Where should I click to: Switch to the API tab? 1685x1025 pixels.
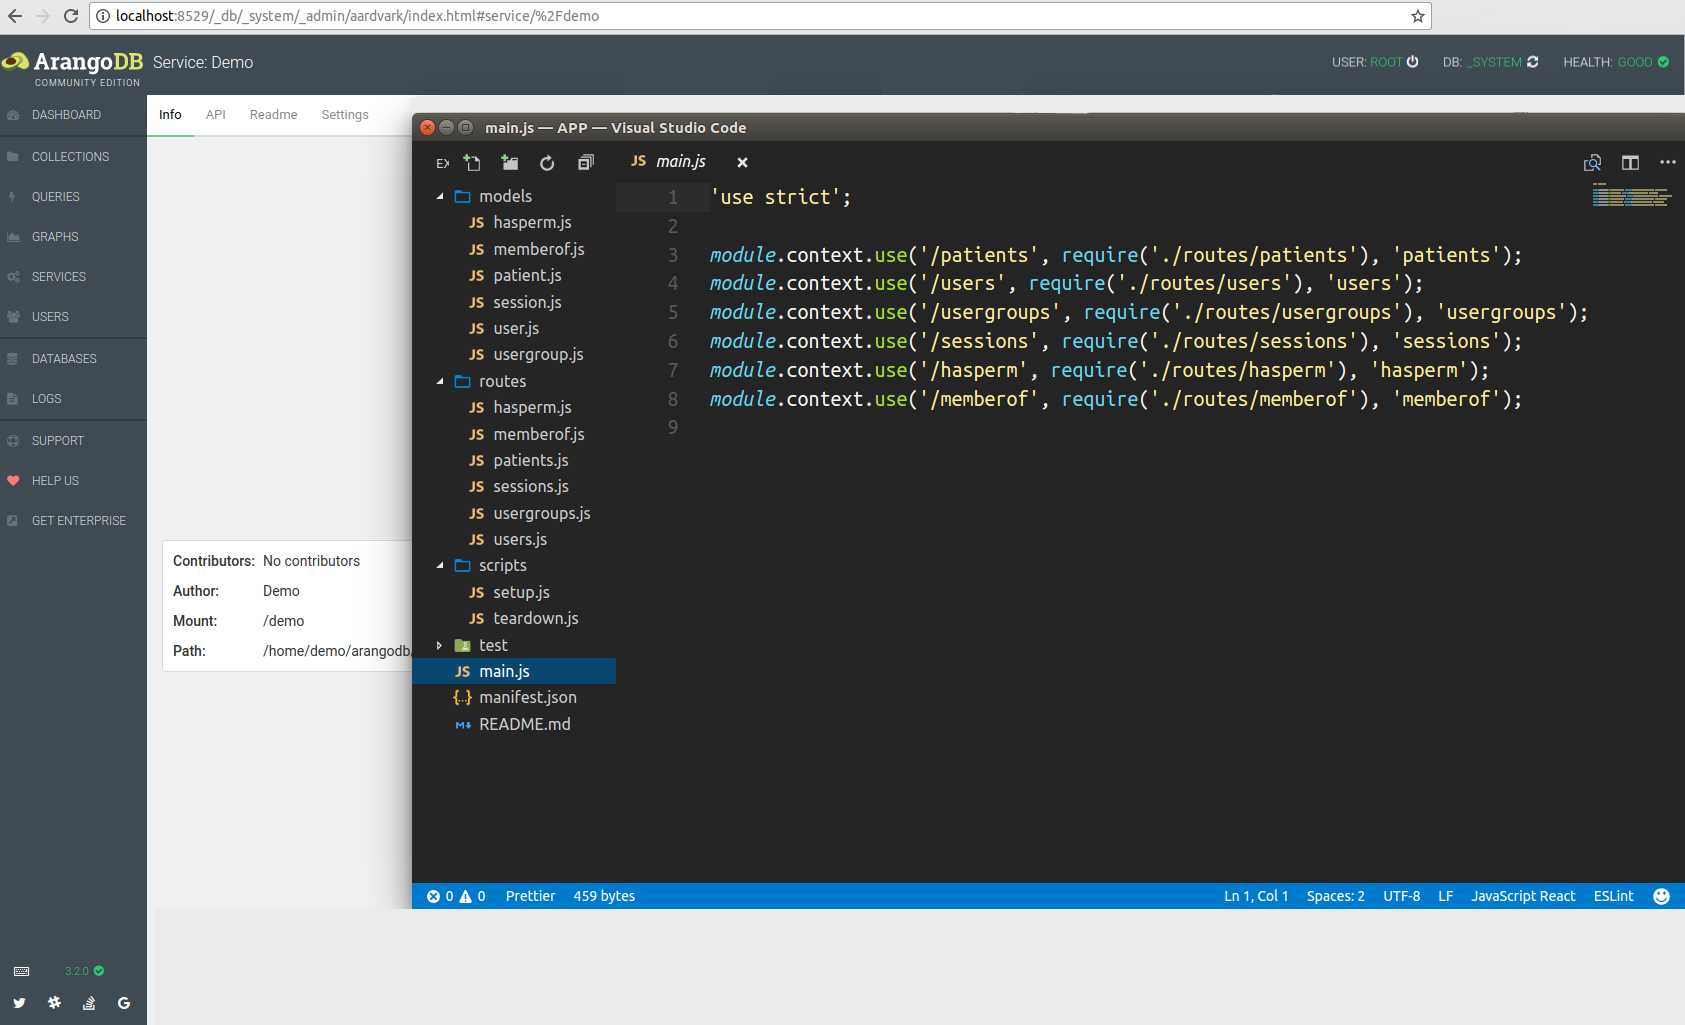click(x=216, y=115)
